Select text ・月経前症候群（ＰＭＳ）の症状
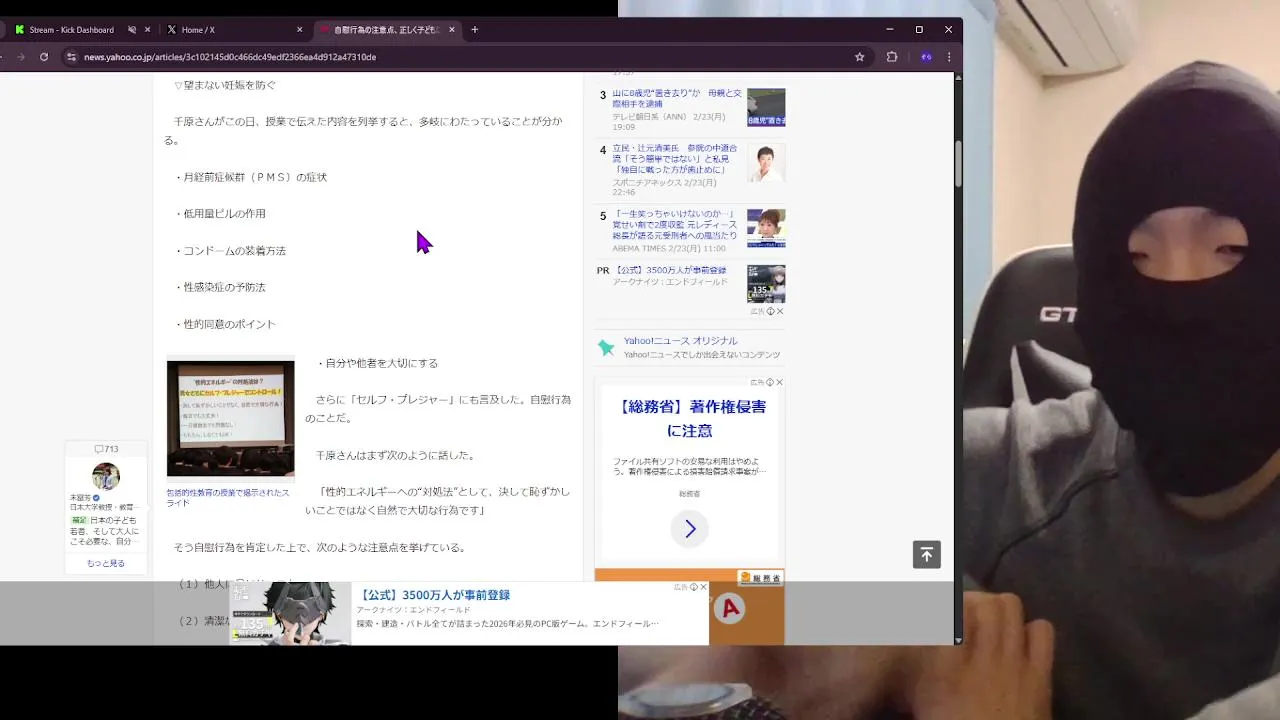The height and width of the screenshot is (720, 1280). (x=250, y=177)
